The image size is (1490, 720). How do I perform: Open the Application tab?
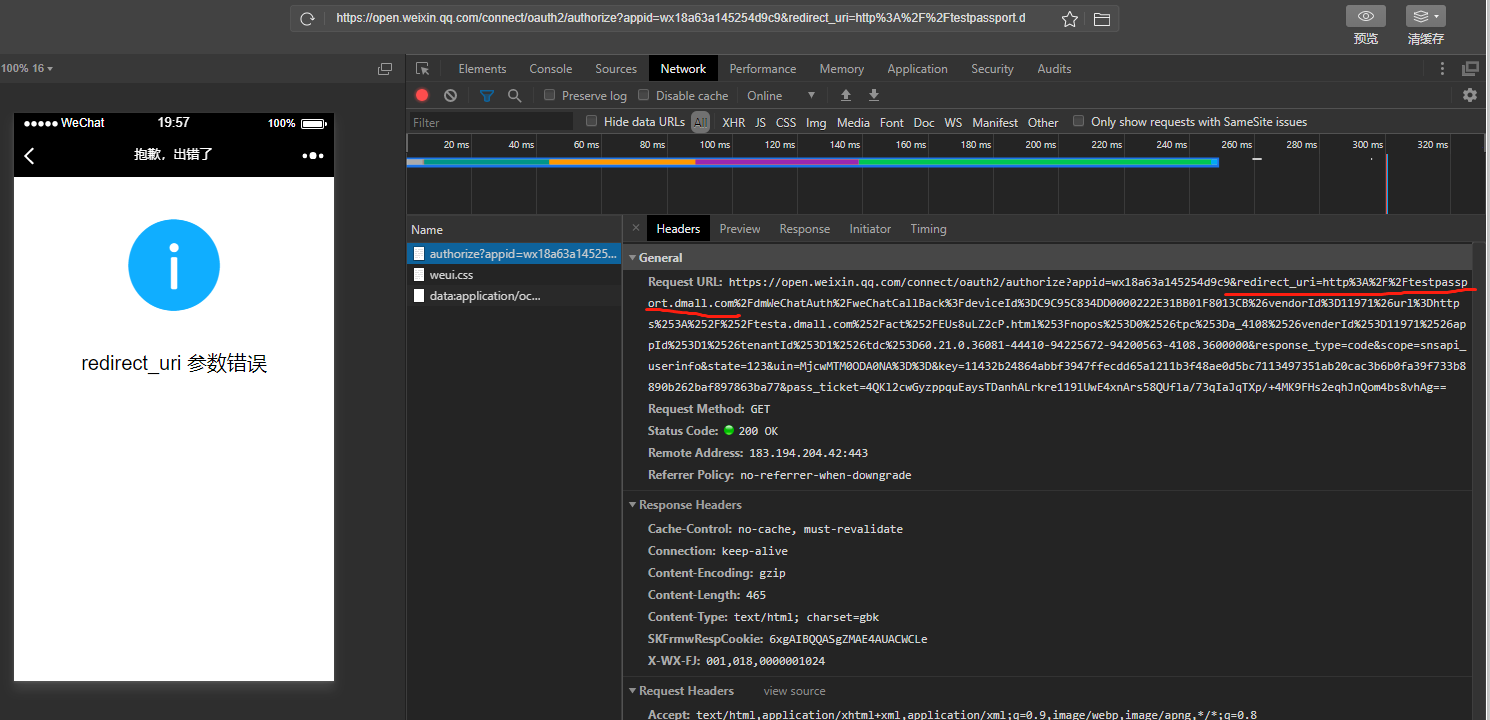click(x=917, y=69)
